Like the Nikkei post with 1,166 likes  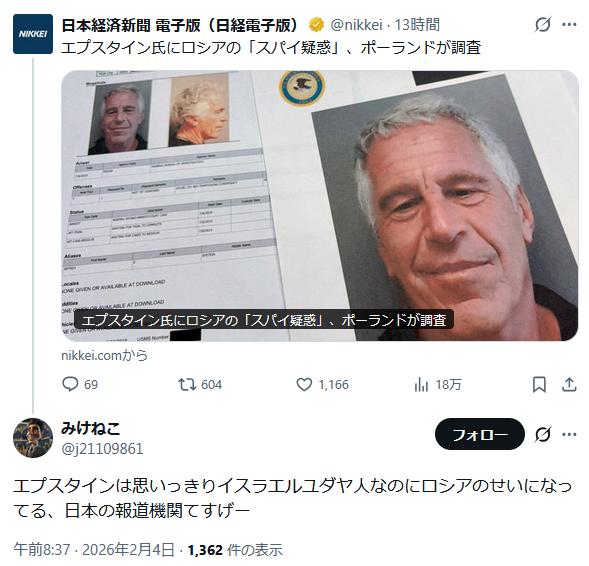pyautogui.click(x=304, y=384)
